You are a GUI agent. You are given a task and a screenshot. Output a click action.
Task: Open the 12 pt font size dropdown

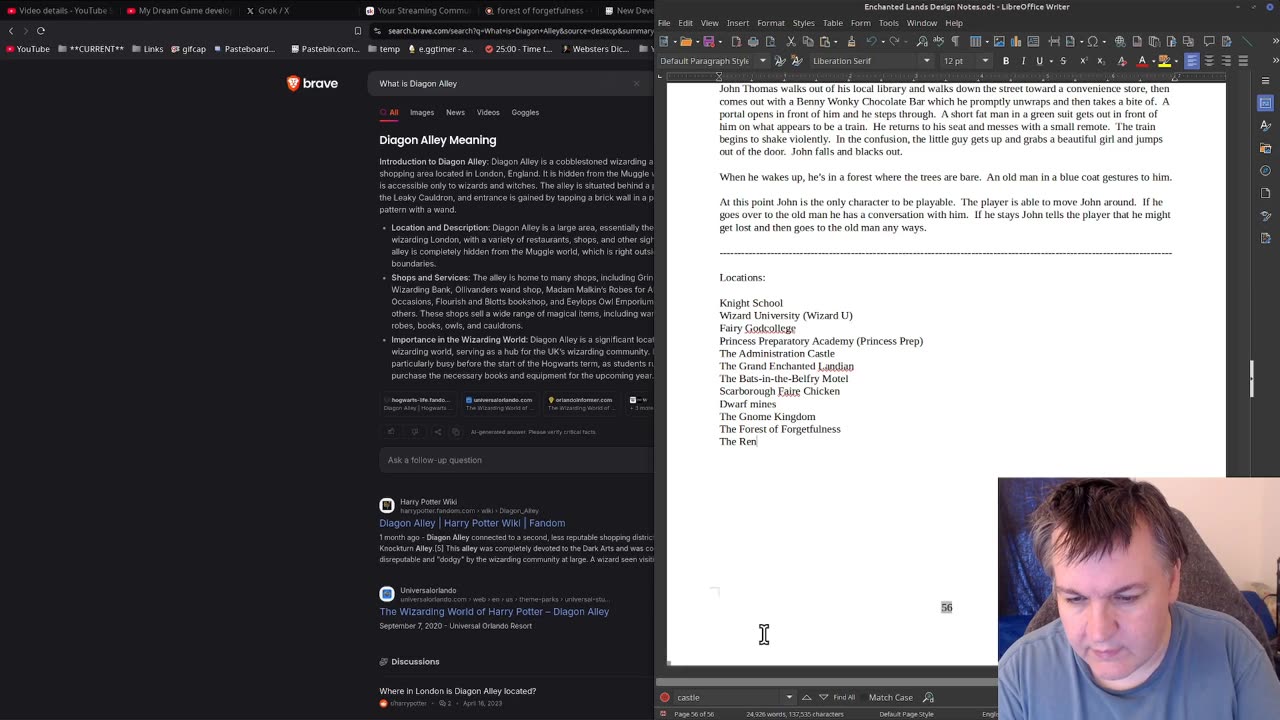pos(985,61)
